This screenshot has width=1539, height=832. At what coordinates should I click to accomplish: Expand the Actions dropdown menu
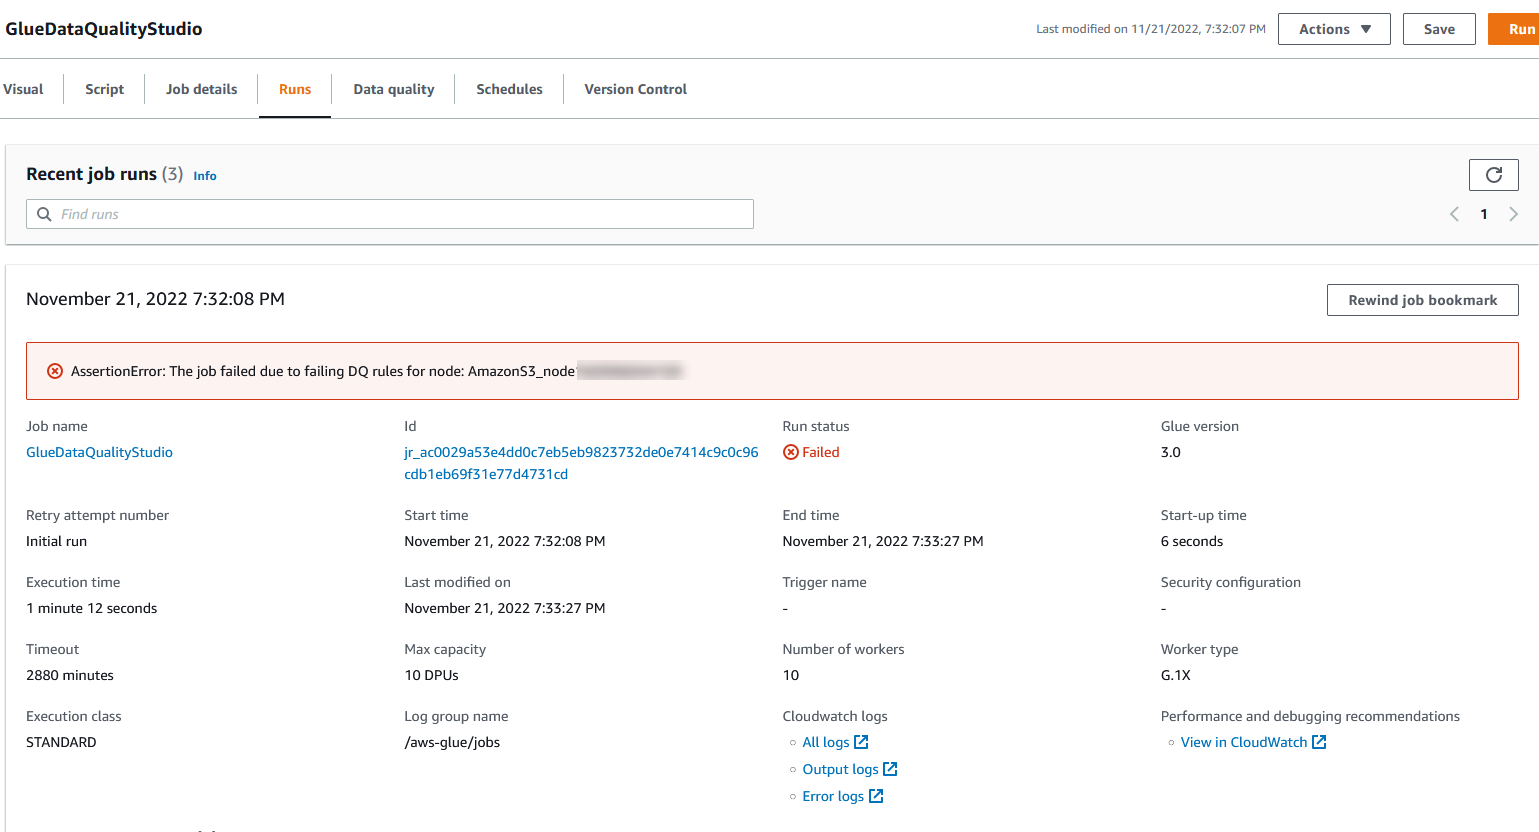1334,29
